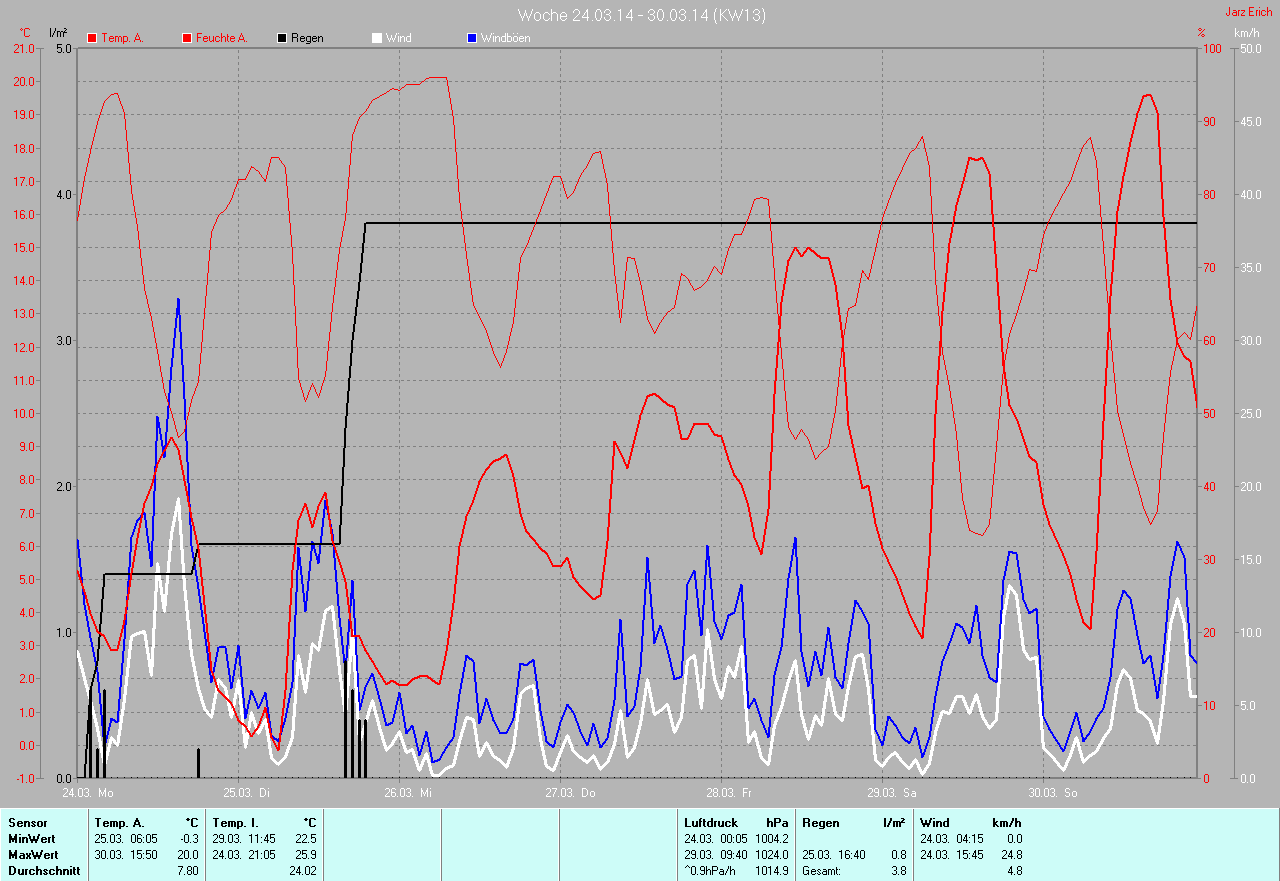The height and width of the screenshot is (881, 1280).
Task: Click the blue Windböen legend square
Action: point(472,38)
